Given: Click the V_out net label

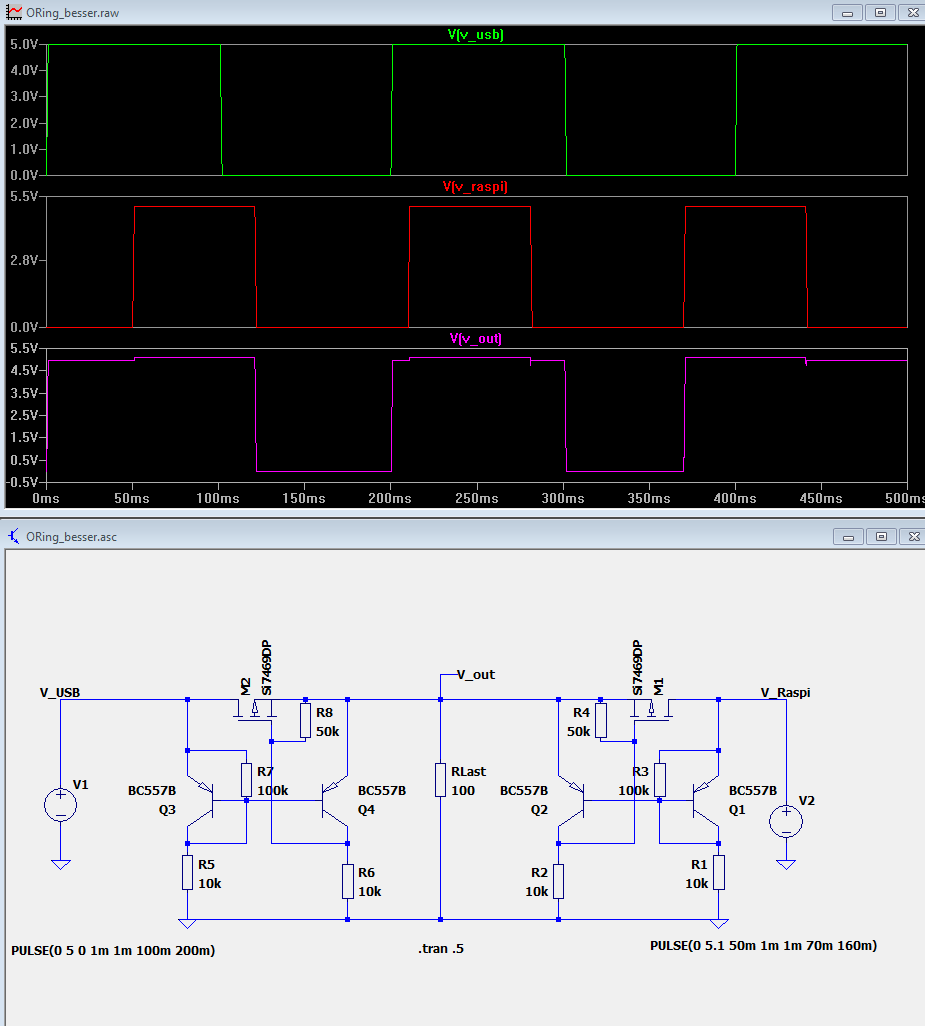Looking at the screenshot, I should point(476,675).
